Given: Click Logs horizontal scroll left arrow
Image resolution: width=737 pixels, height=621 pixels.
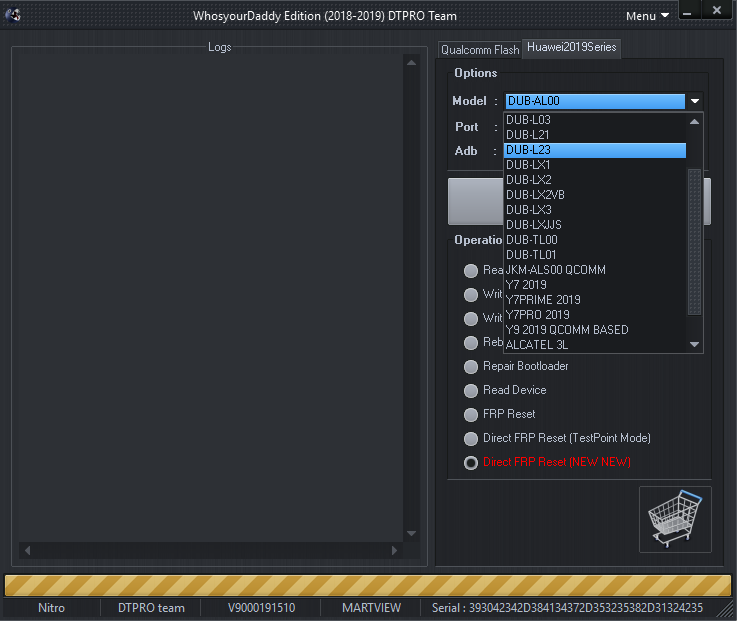Looking at the screenshot, I should pyautogui.click(x=27, y=550).
